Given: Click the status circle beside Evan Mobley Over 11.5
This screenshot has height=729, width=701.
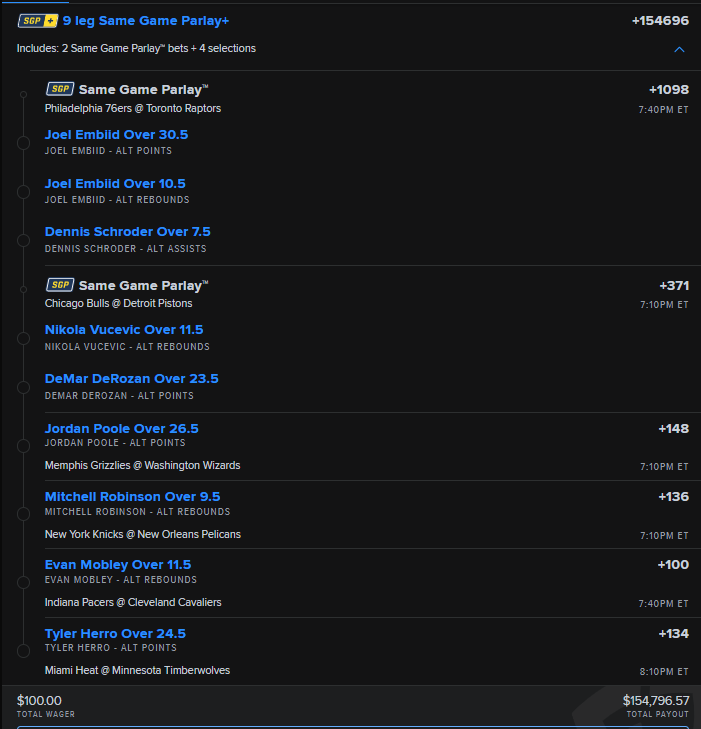Looking at the screenshot, I should coord(23,582).
